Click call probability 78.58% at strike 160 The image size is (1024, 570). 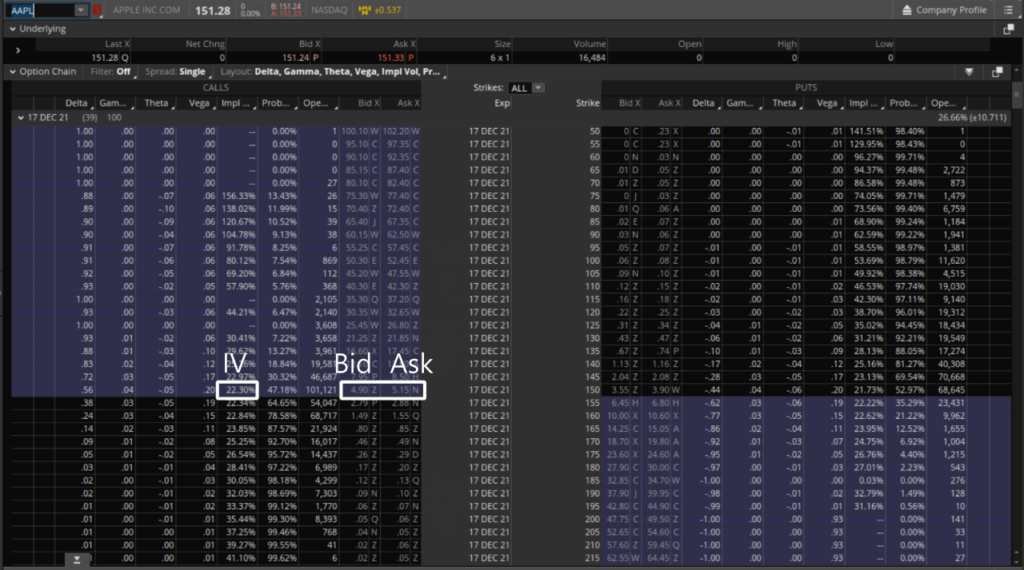point(282,416)
